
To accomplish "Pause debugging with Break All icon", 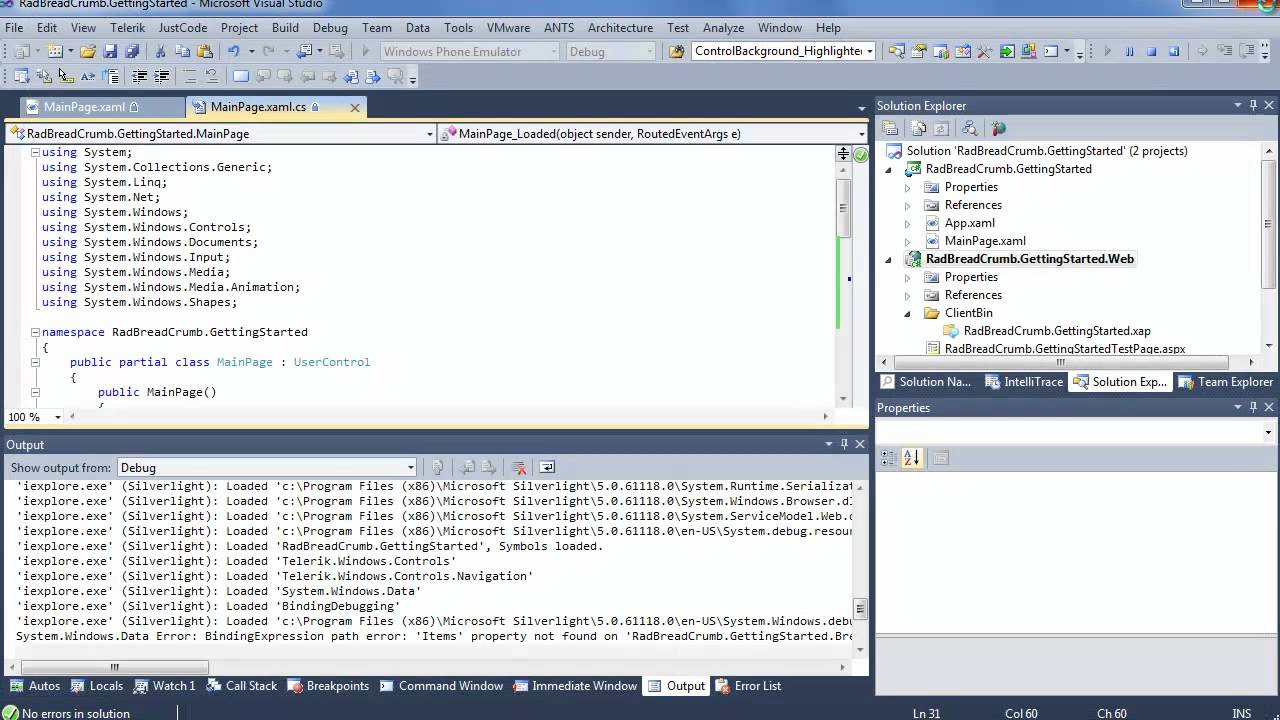I will click(x=1129, y=51).
